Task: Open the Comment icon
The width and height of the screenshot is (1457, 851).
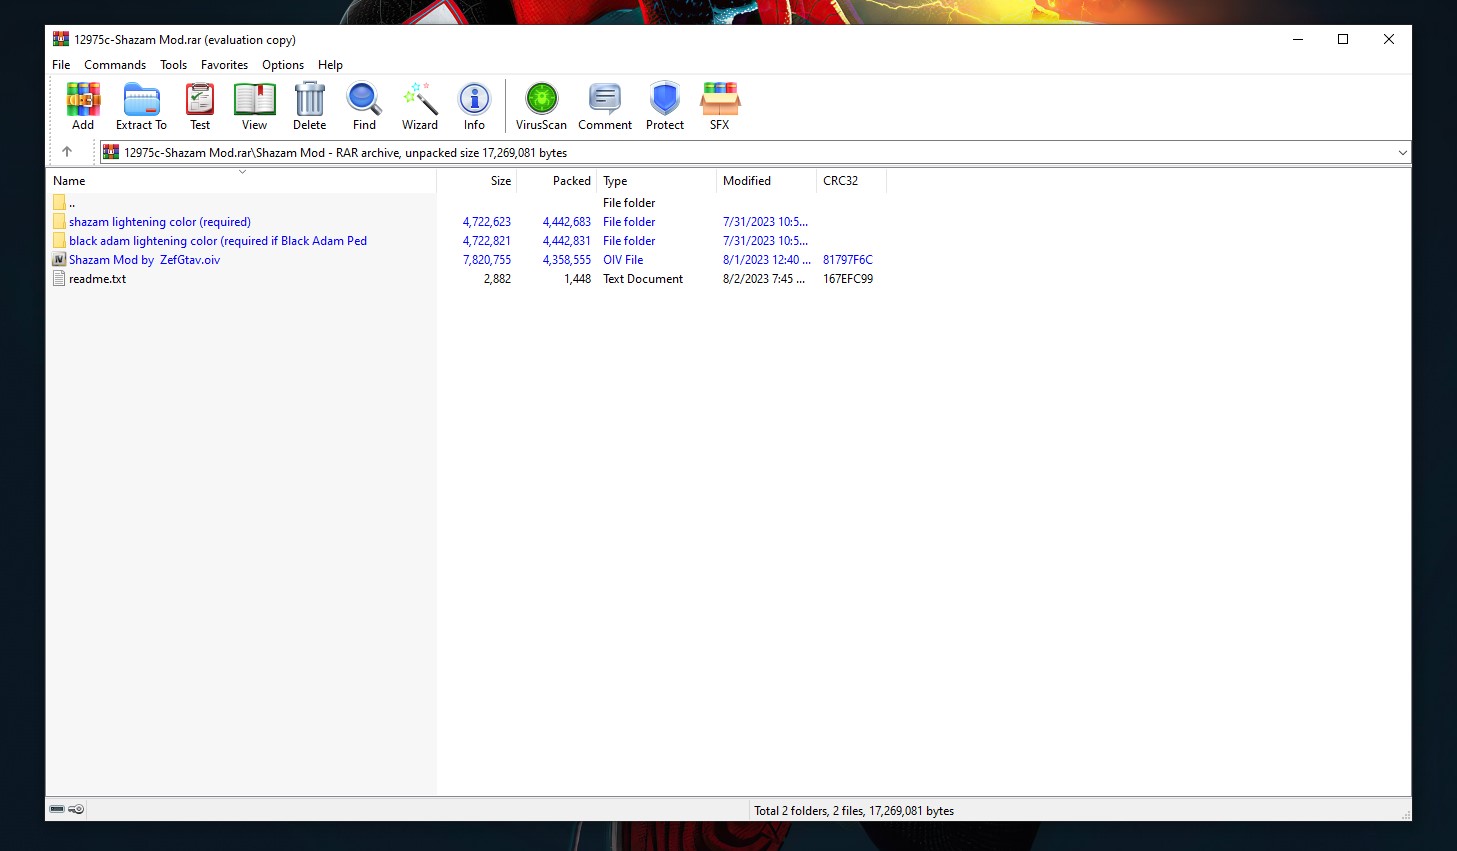Action: pos(604,105)
